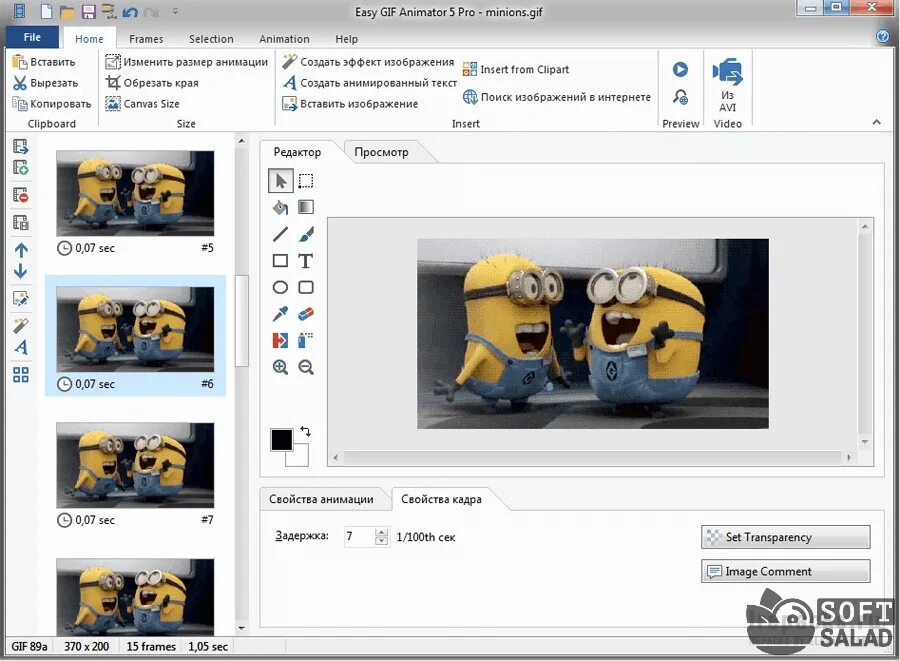
Task: Switch to the Selection ribbon tab
Action: (211, 39)
